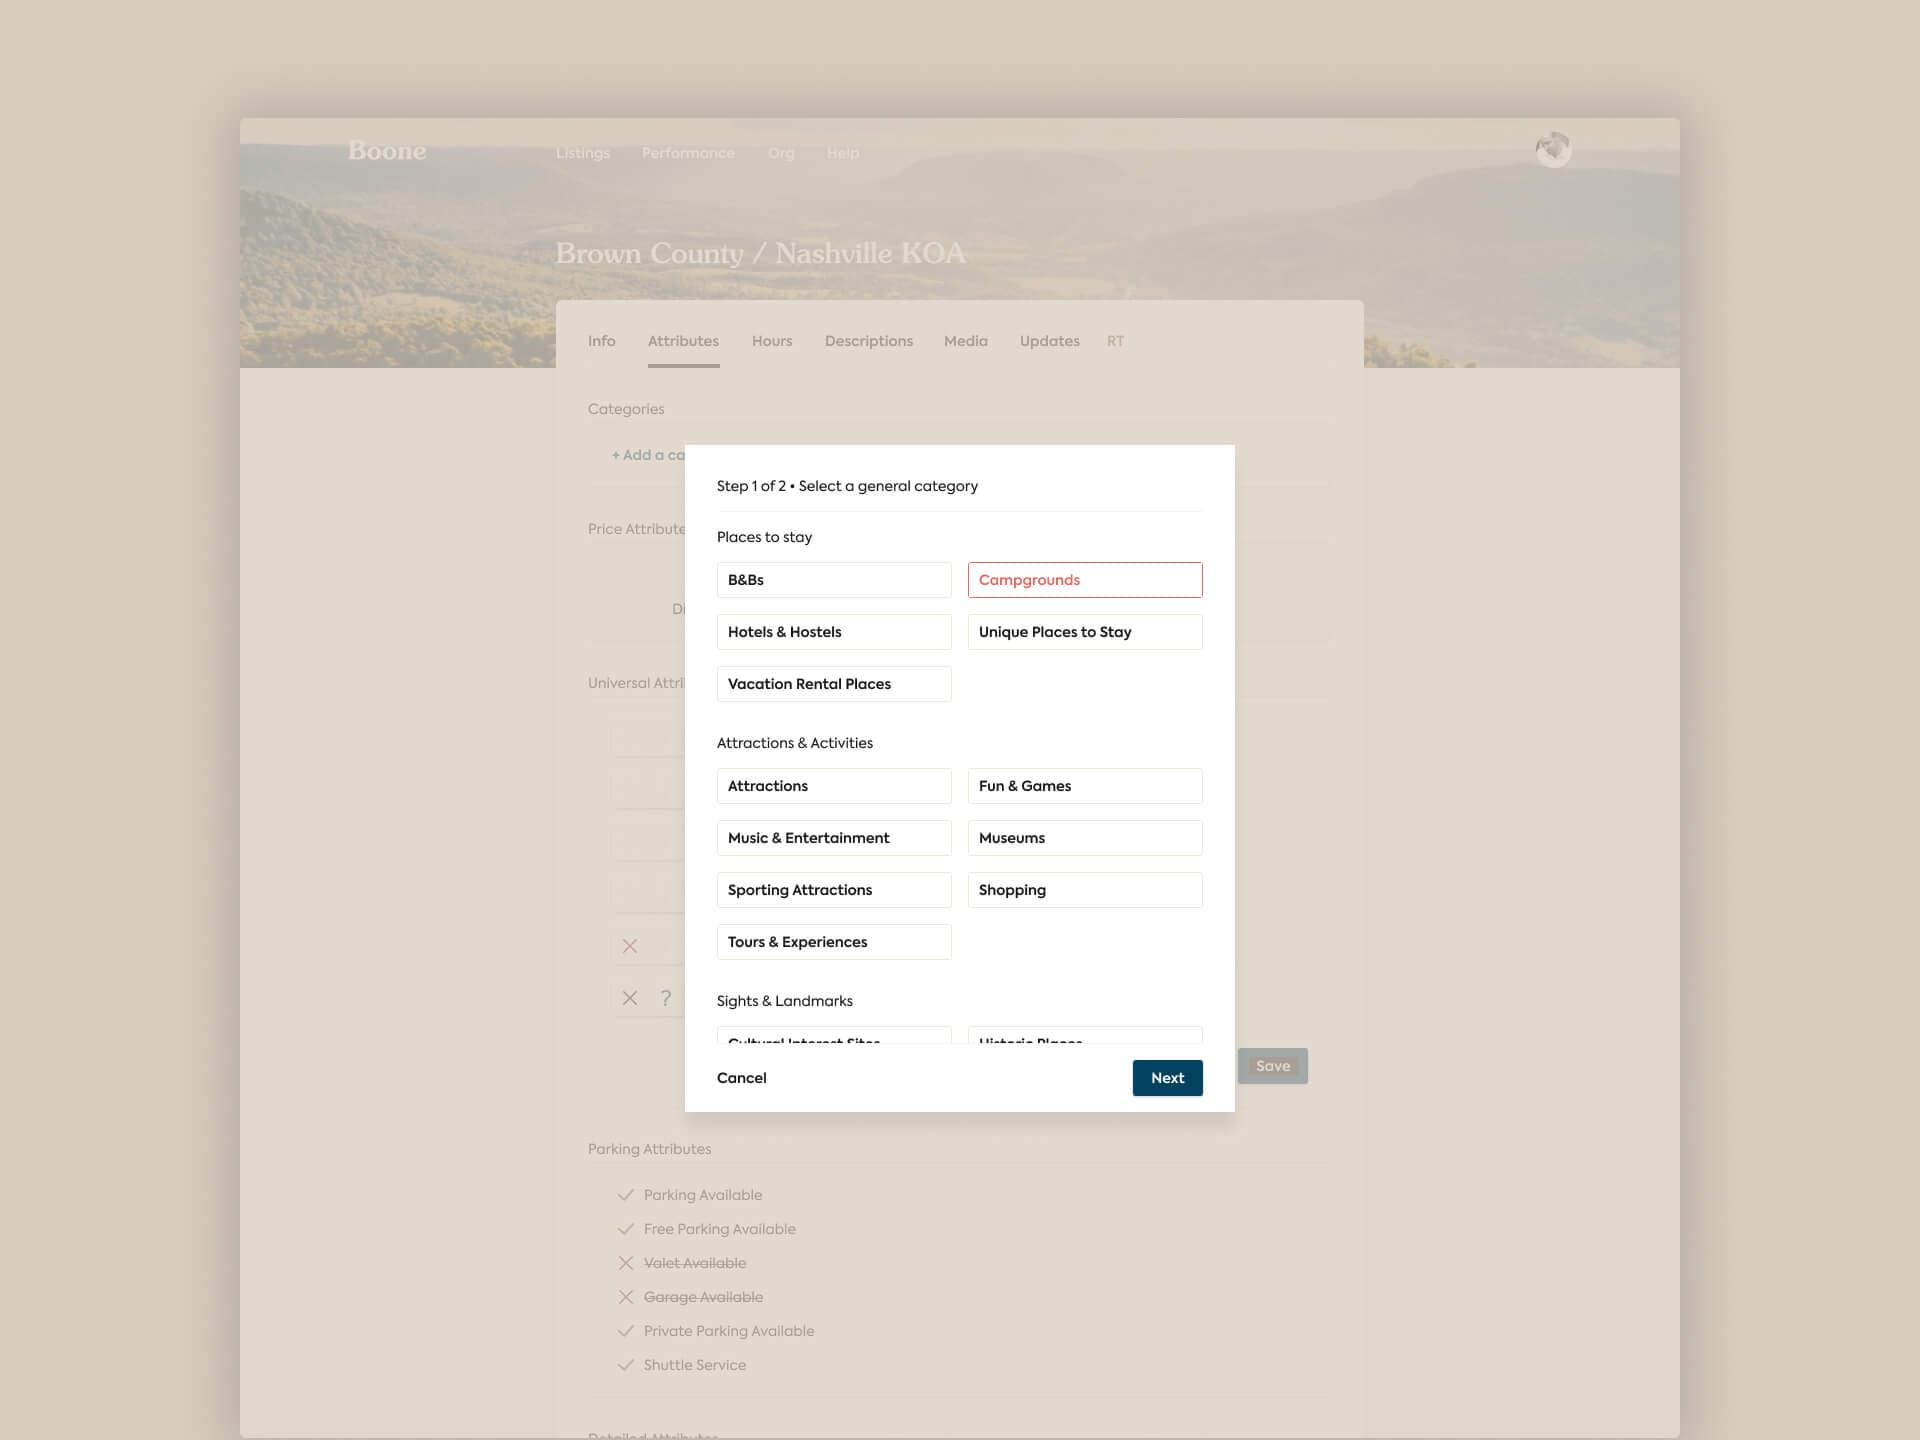The width and height of the screenshot is (1920, 1440).
Task: Toggle the Valet Available X mark
Action: [626, 1263]
